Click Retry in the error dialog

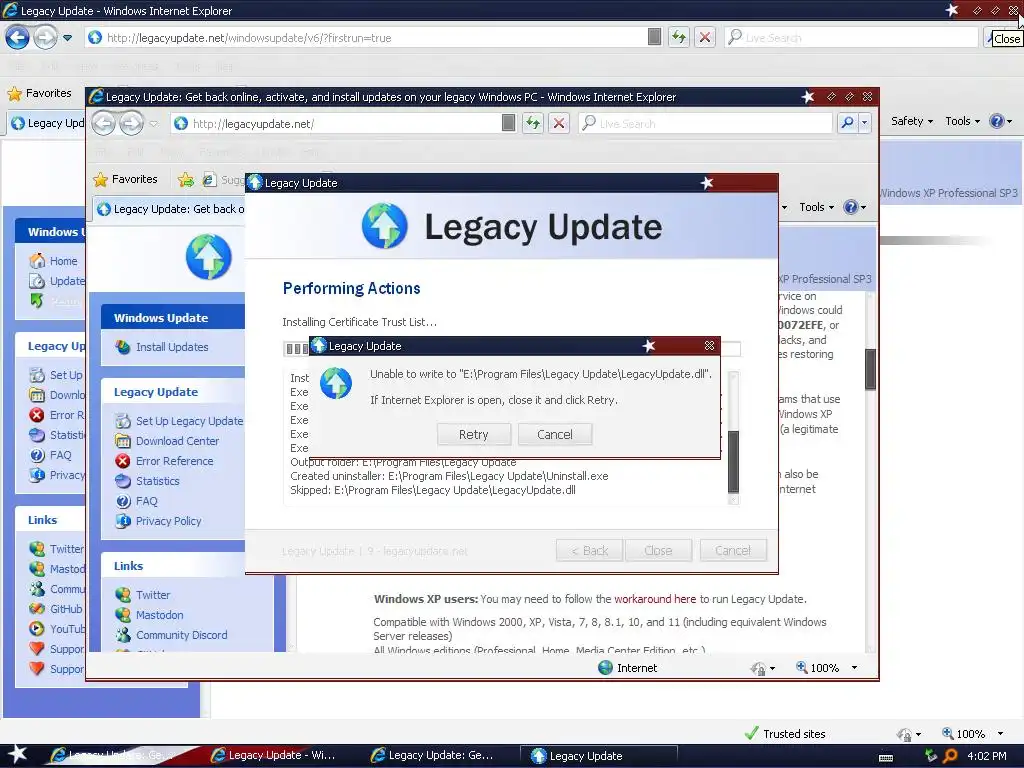coord(473,434)
